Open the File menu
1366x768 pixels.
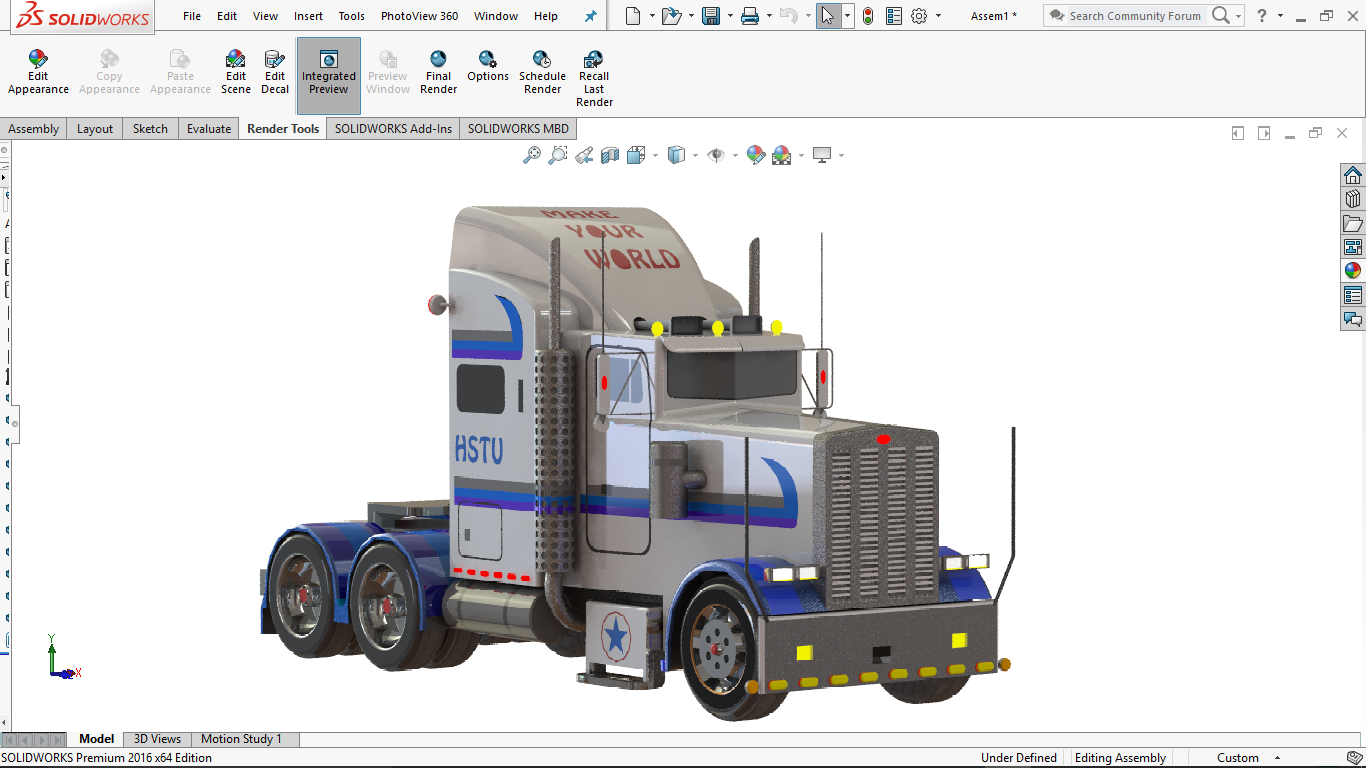coord(192,16)
